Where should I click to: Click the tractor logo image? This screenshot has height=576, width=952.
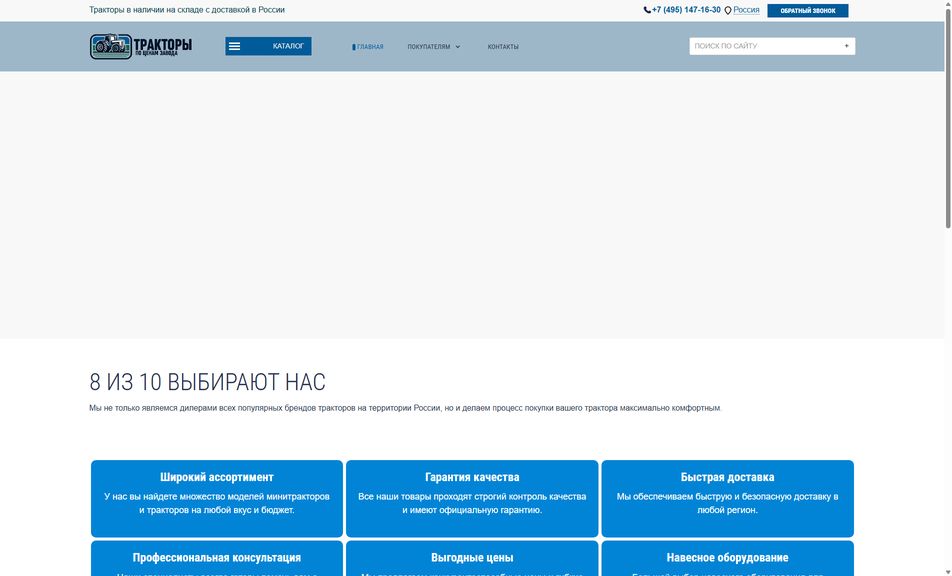(110, 46)
